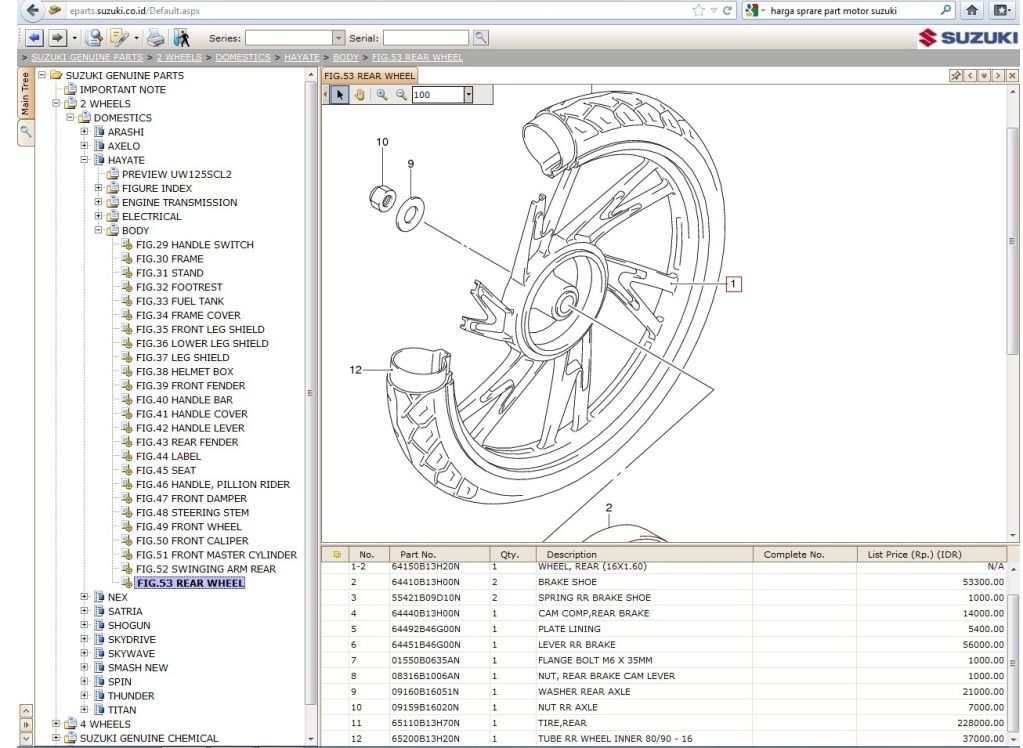Image resolution: width=1023 pixels, height=748 pixels.
Task: Collapse the 2 WHEELS tree node
Action: (x=56, y=103)
